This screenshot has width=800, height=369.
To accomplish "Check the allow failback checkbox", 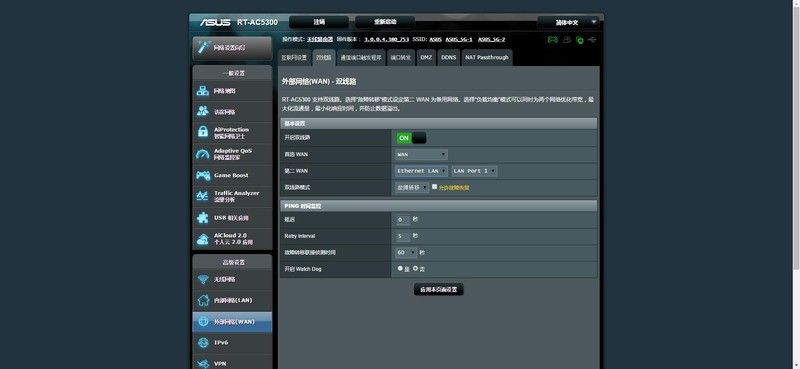I will click(435, 187).
